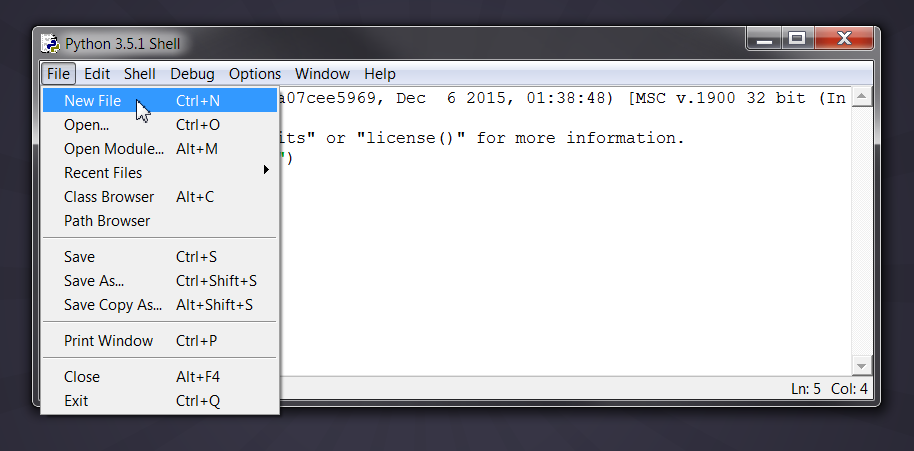Select Exit to quit IDLE

160,400
